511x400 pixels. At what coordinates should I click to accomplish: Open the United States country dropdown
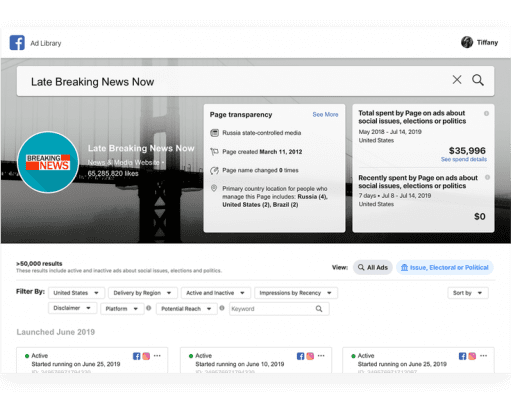click(76, 293)
